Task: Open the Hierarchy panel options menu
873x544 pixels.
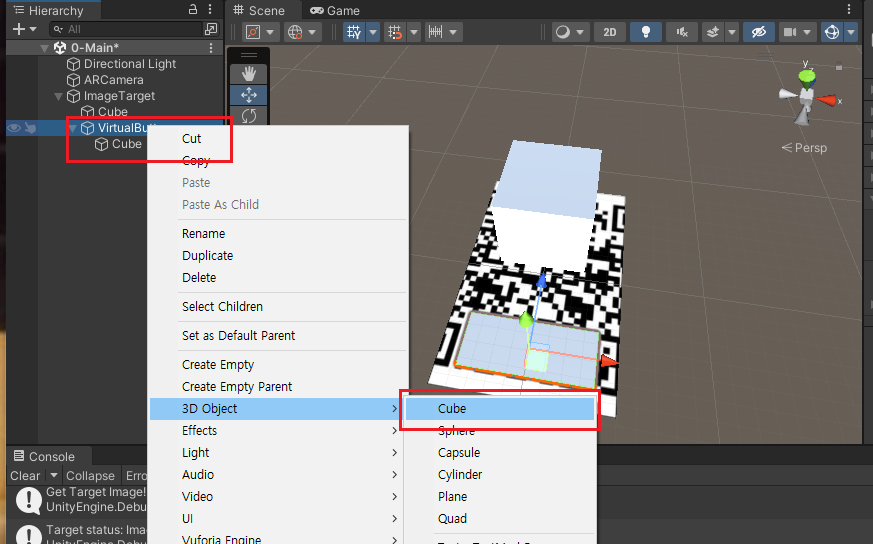Action: 210,9
